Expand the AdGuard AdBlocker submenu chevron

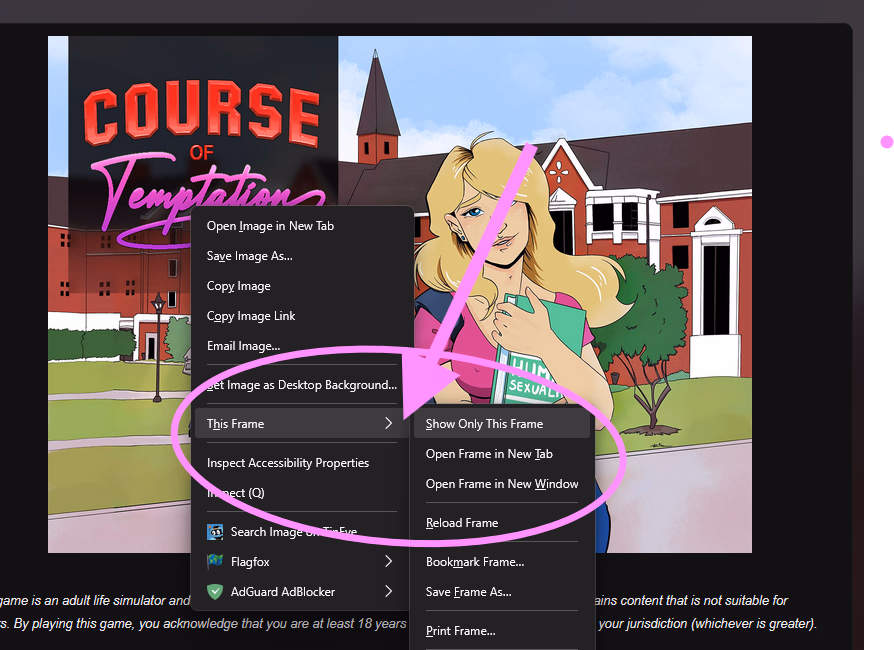pyautogui.click(x=388, y=591)
